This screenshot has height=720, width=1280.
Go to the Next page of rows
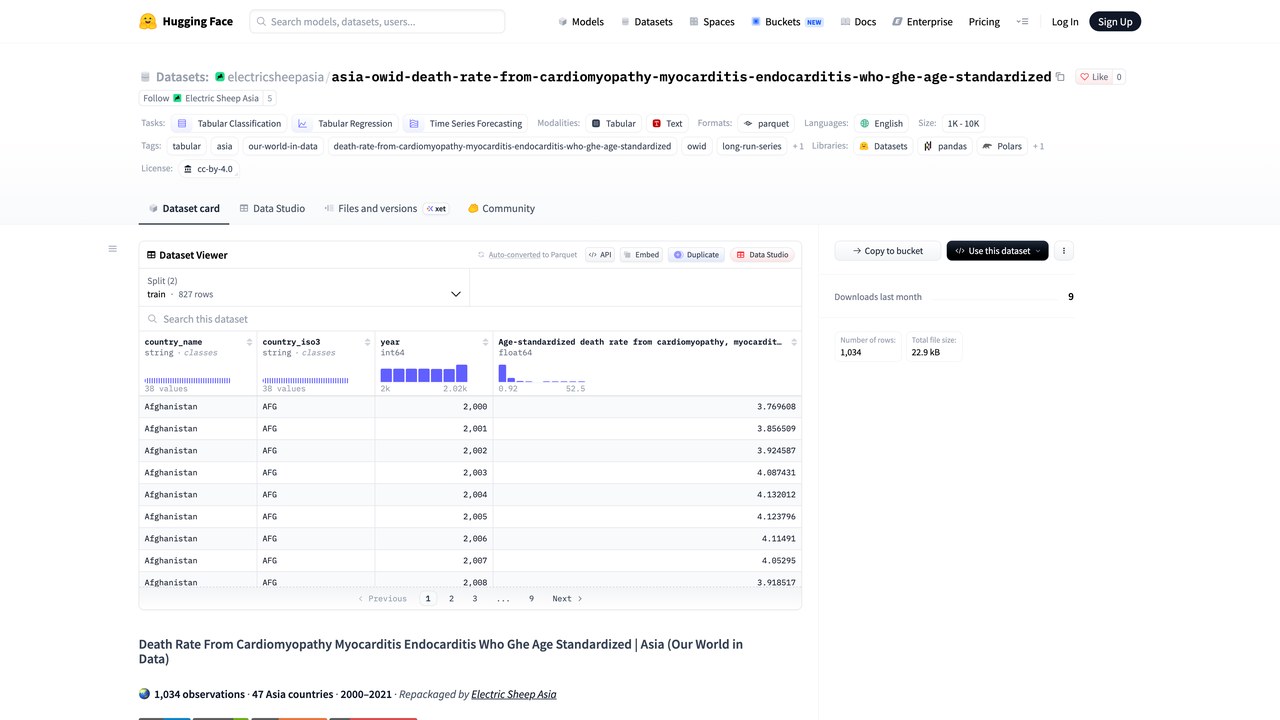[x=567, y=599]
